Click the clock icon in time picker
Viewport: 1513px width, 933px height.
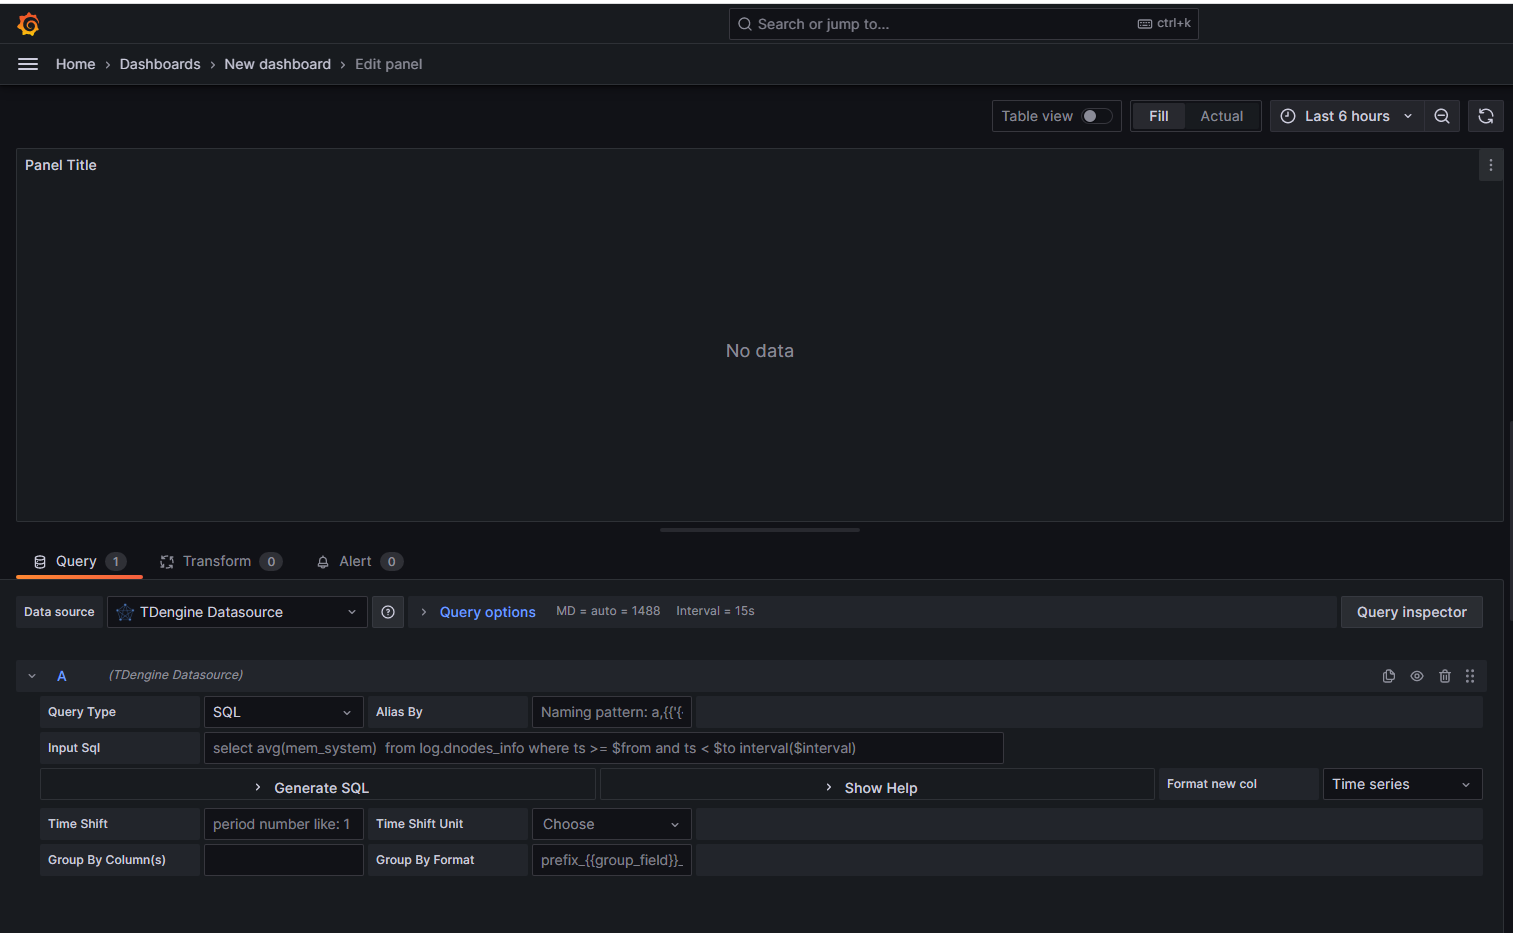point(1288,116)
